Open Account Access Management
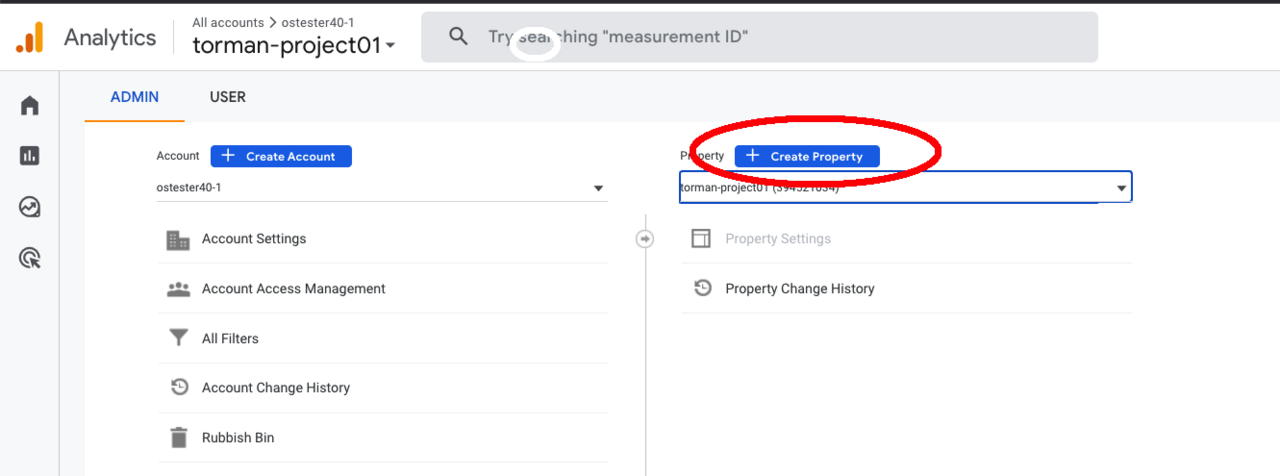The height and width of the screenshot is (476, 1280). (293, 289)
